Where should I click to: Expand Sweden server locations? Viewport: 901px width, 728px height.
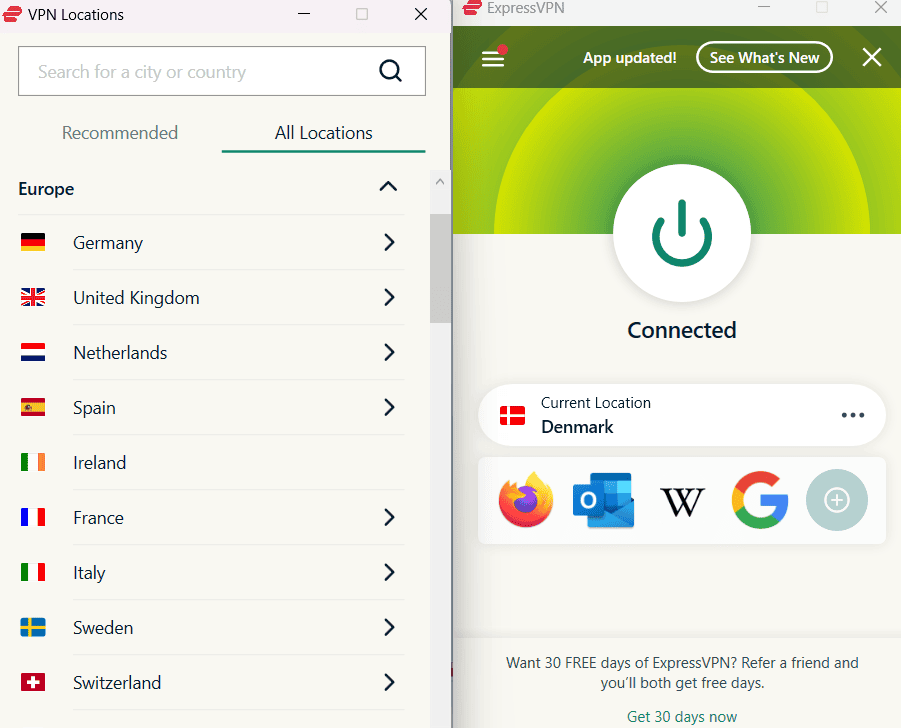click(x=389, y=627)
